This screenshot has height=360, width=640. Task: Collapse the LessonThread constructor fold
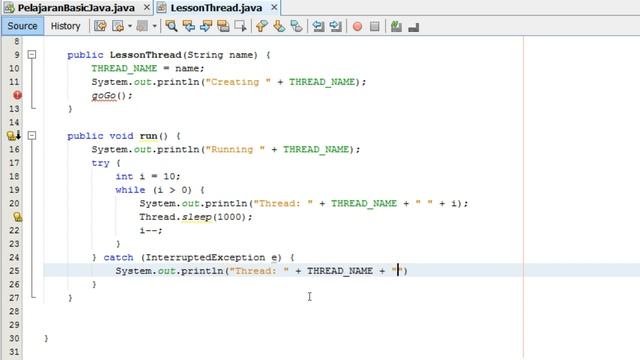(32, 54)
